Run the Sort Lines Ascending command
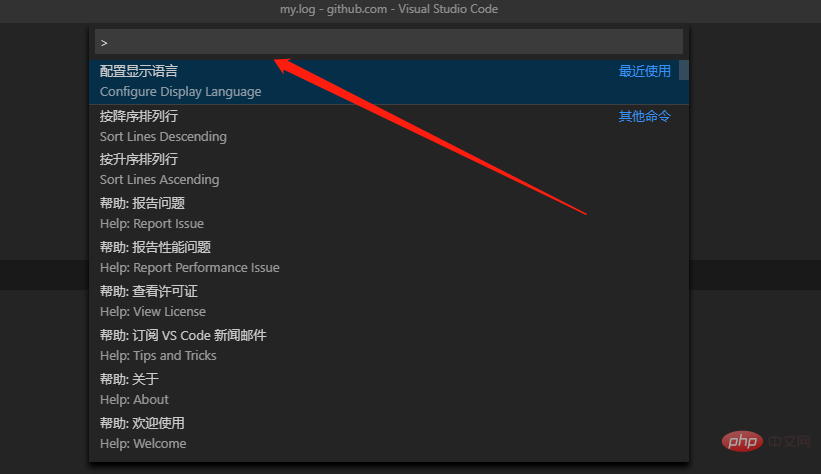Image resolution: width=821 pixels, height=474 pixels. 389,170
